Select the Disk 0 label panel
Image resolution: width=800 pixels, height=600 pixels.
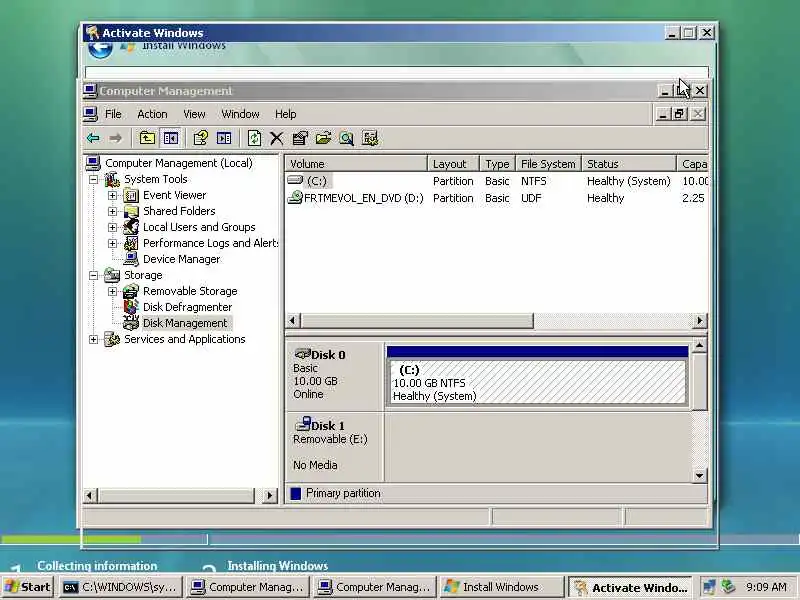(x=334, y=376)
